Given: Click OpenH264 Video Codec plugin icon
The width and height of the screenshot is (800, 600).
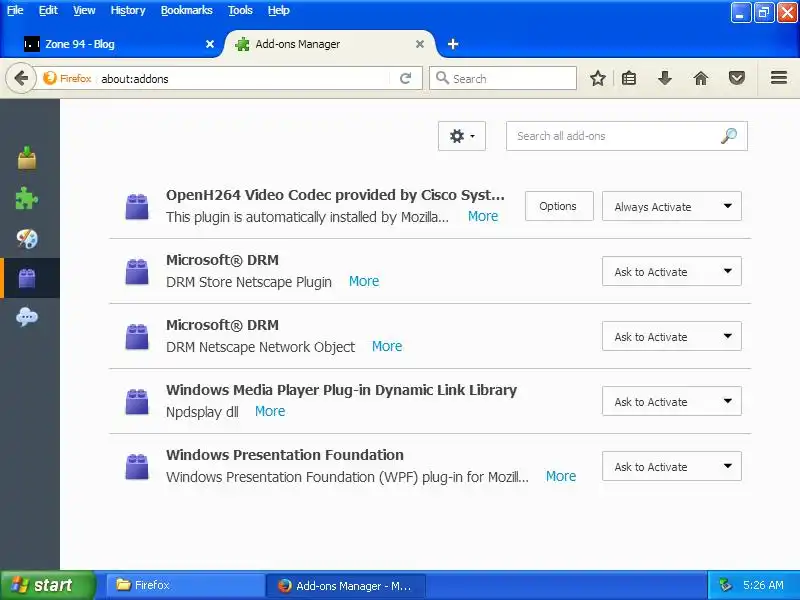Looking at the screenshot, I should click(137, 207).
